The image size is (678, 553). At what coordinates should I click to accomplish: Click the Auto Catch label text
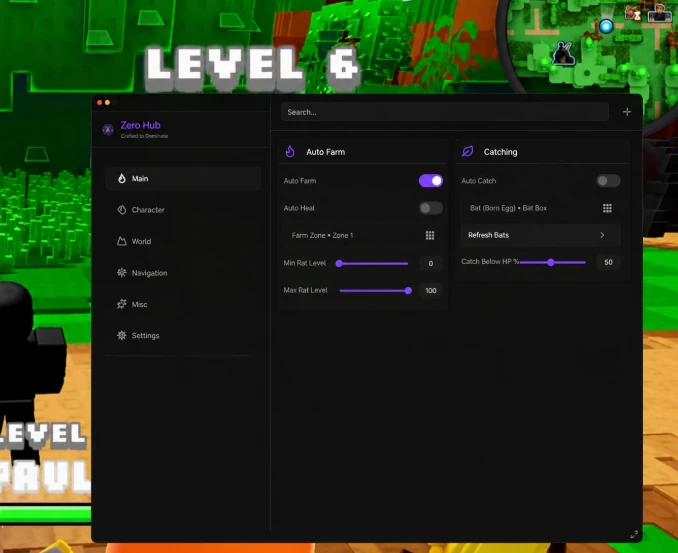point(478,181)
